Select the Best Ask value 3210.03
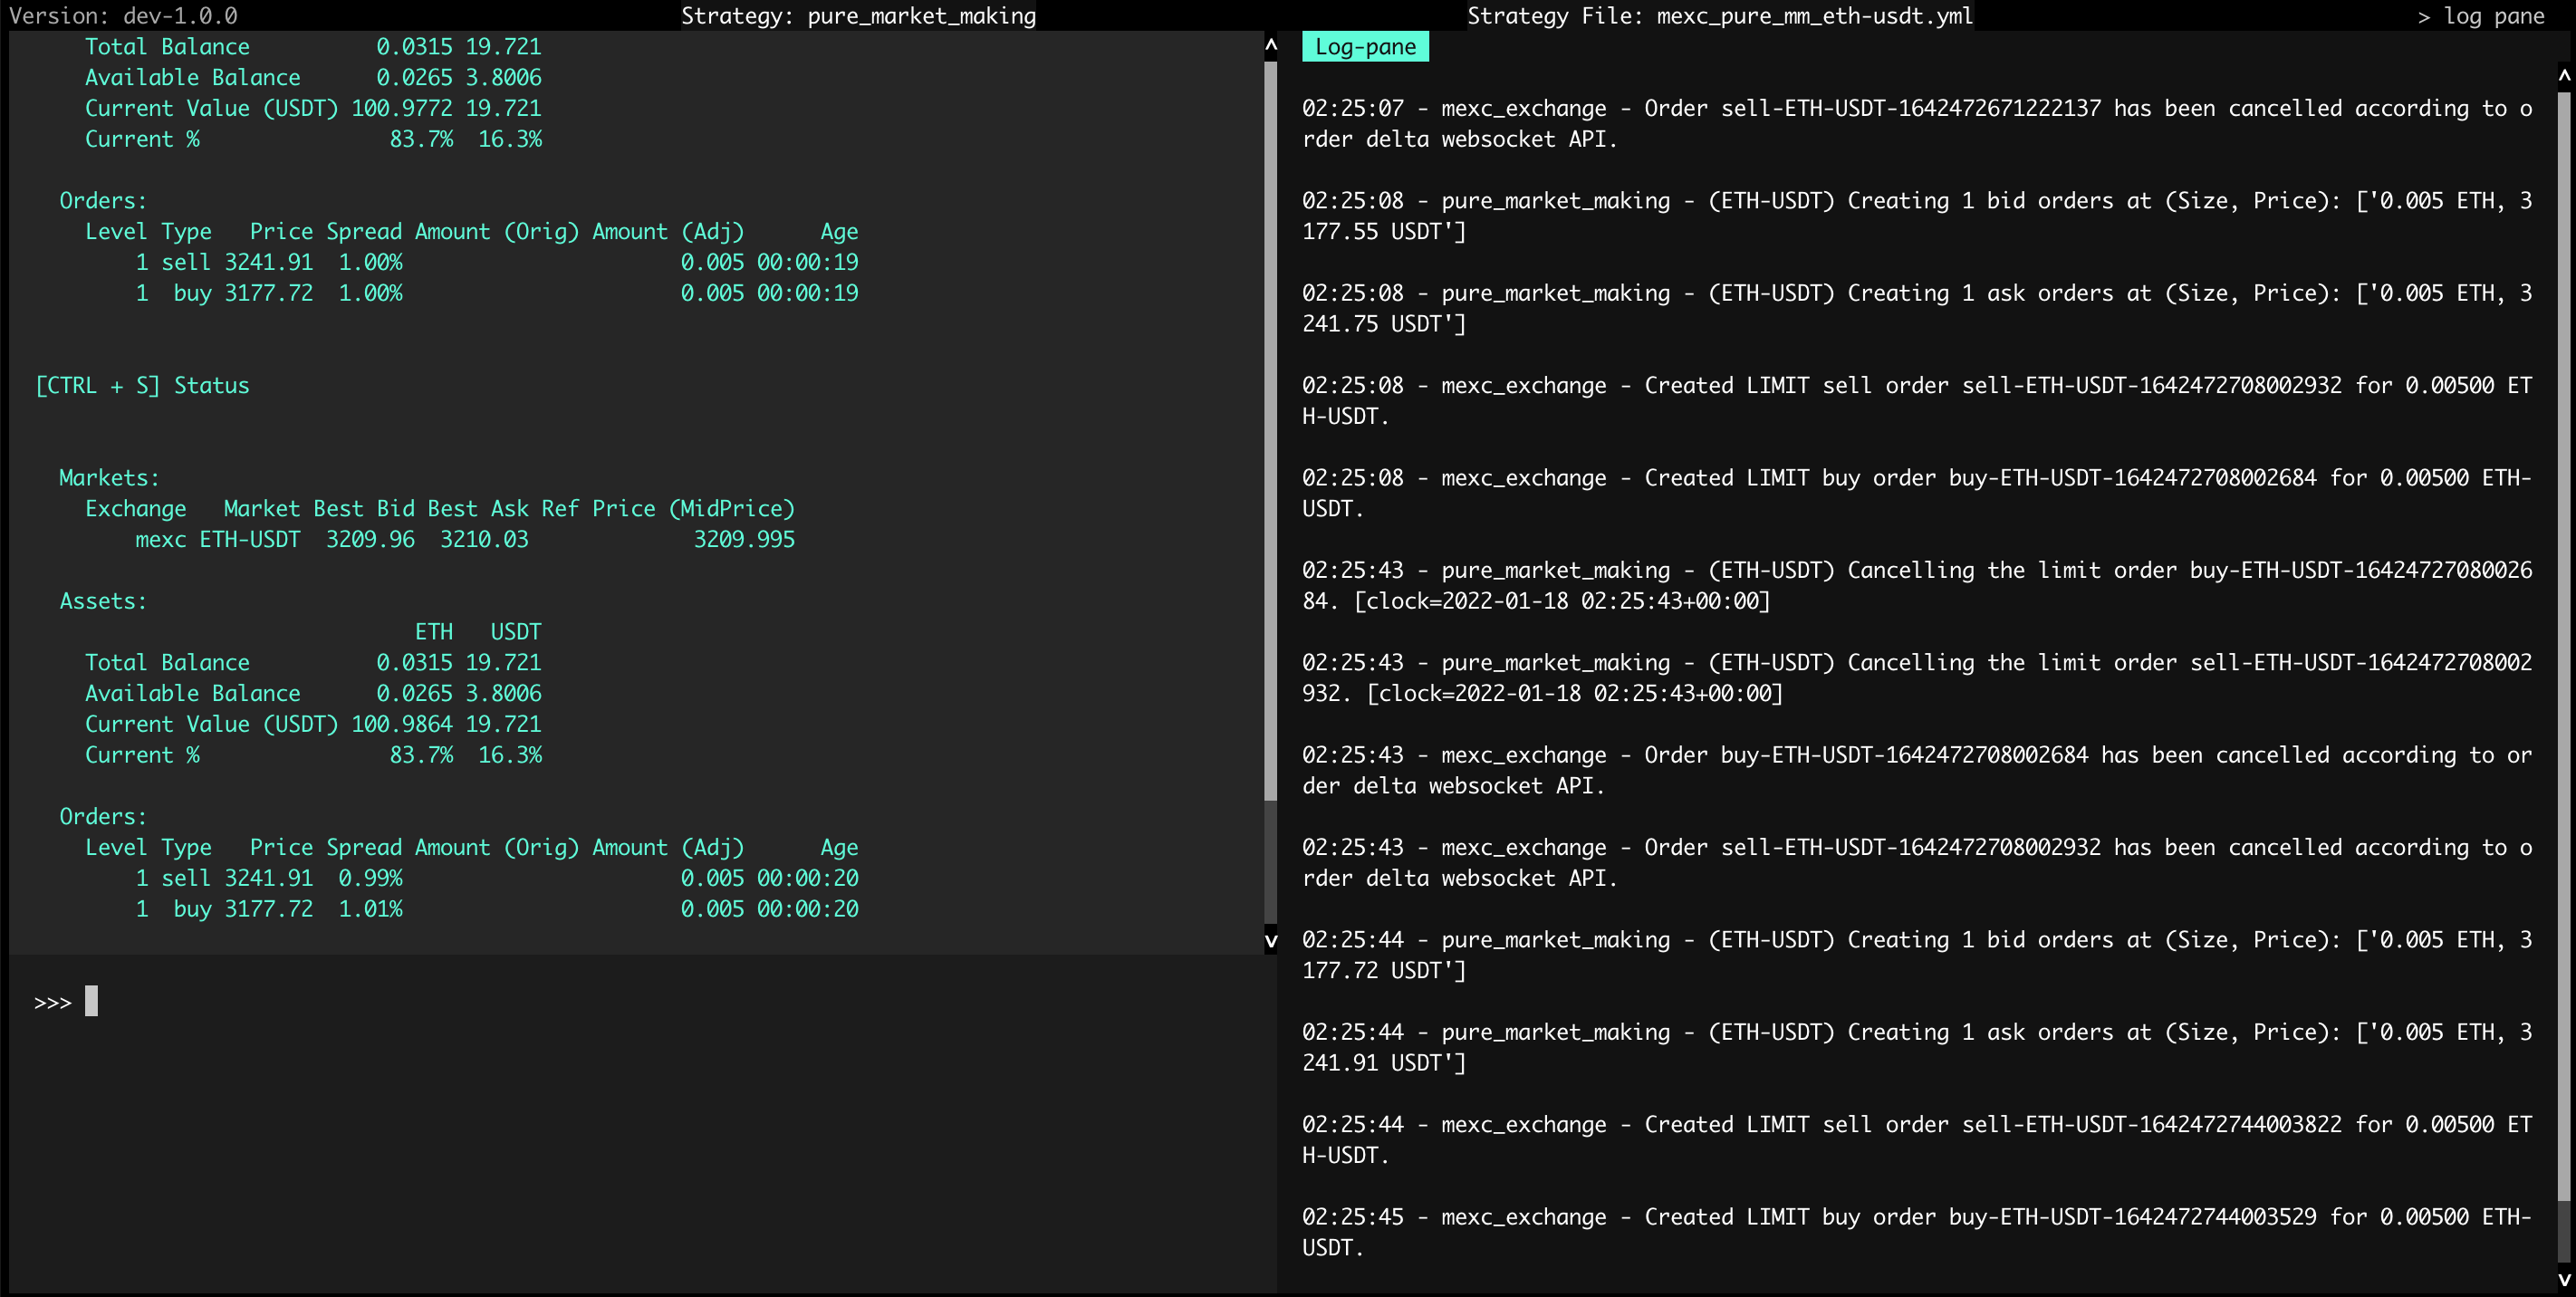This screenshot has height=1297, width=2576. pyautogui.click(x=484, y=540)
